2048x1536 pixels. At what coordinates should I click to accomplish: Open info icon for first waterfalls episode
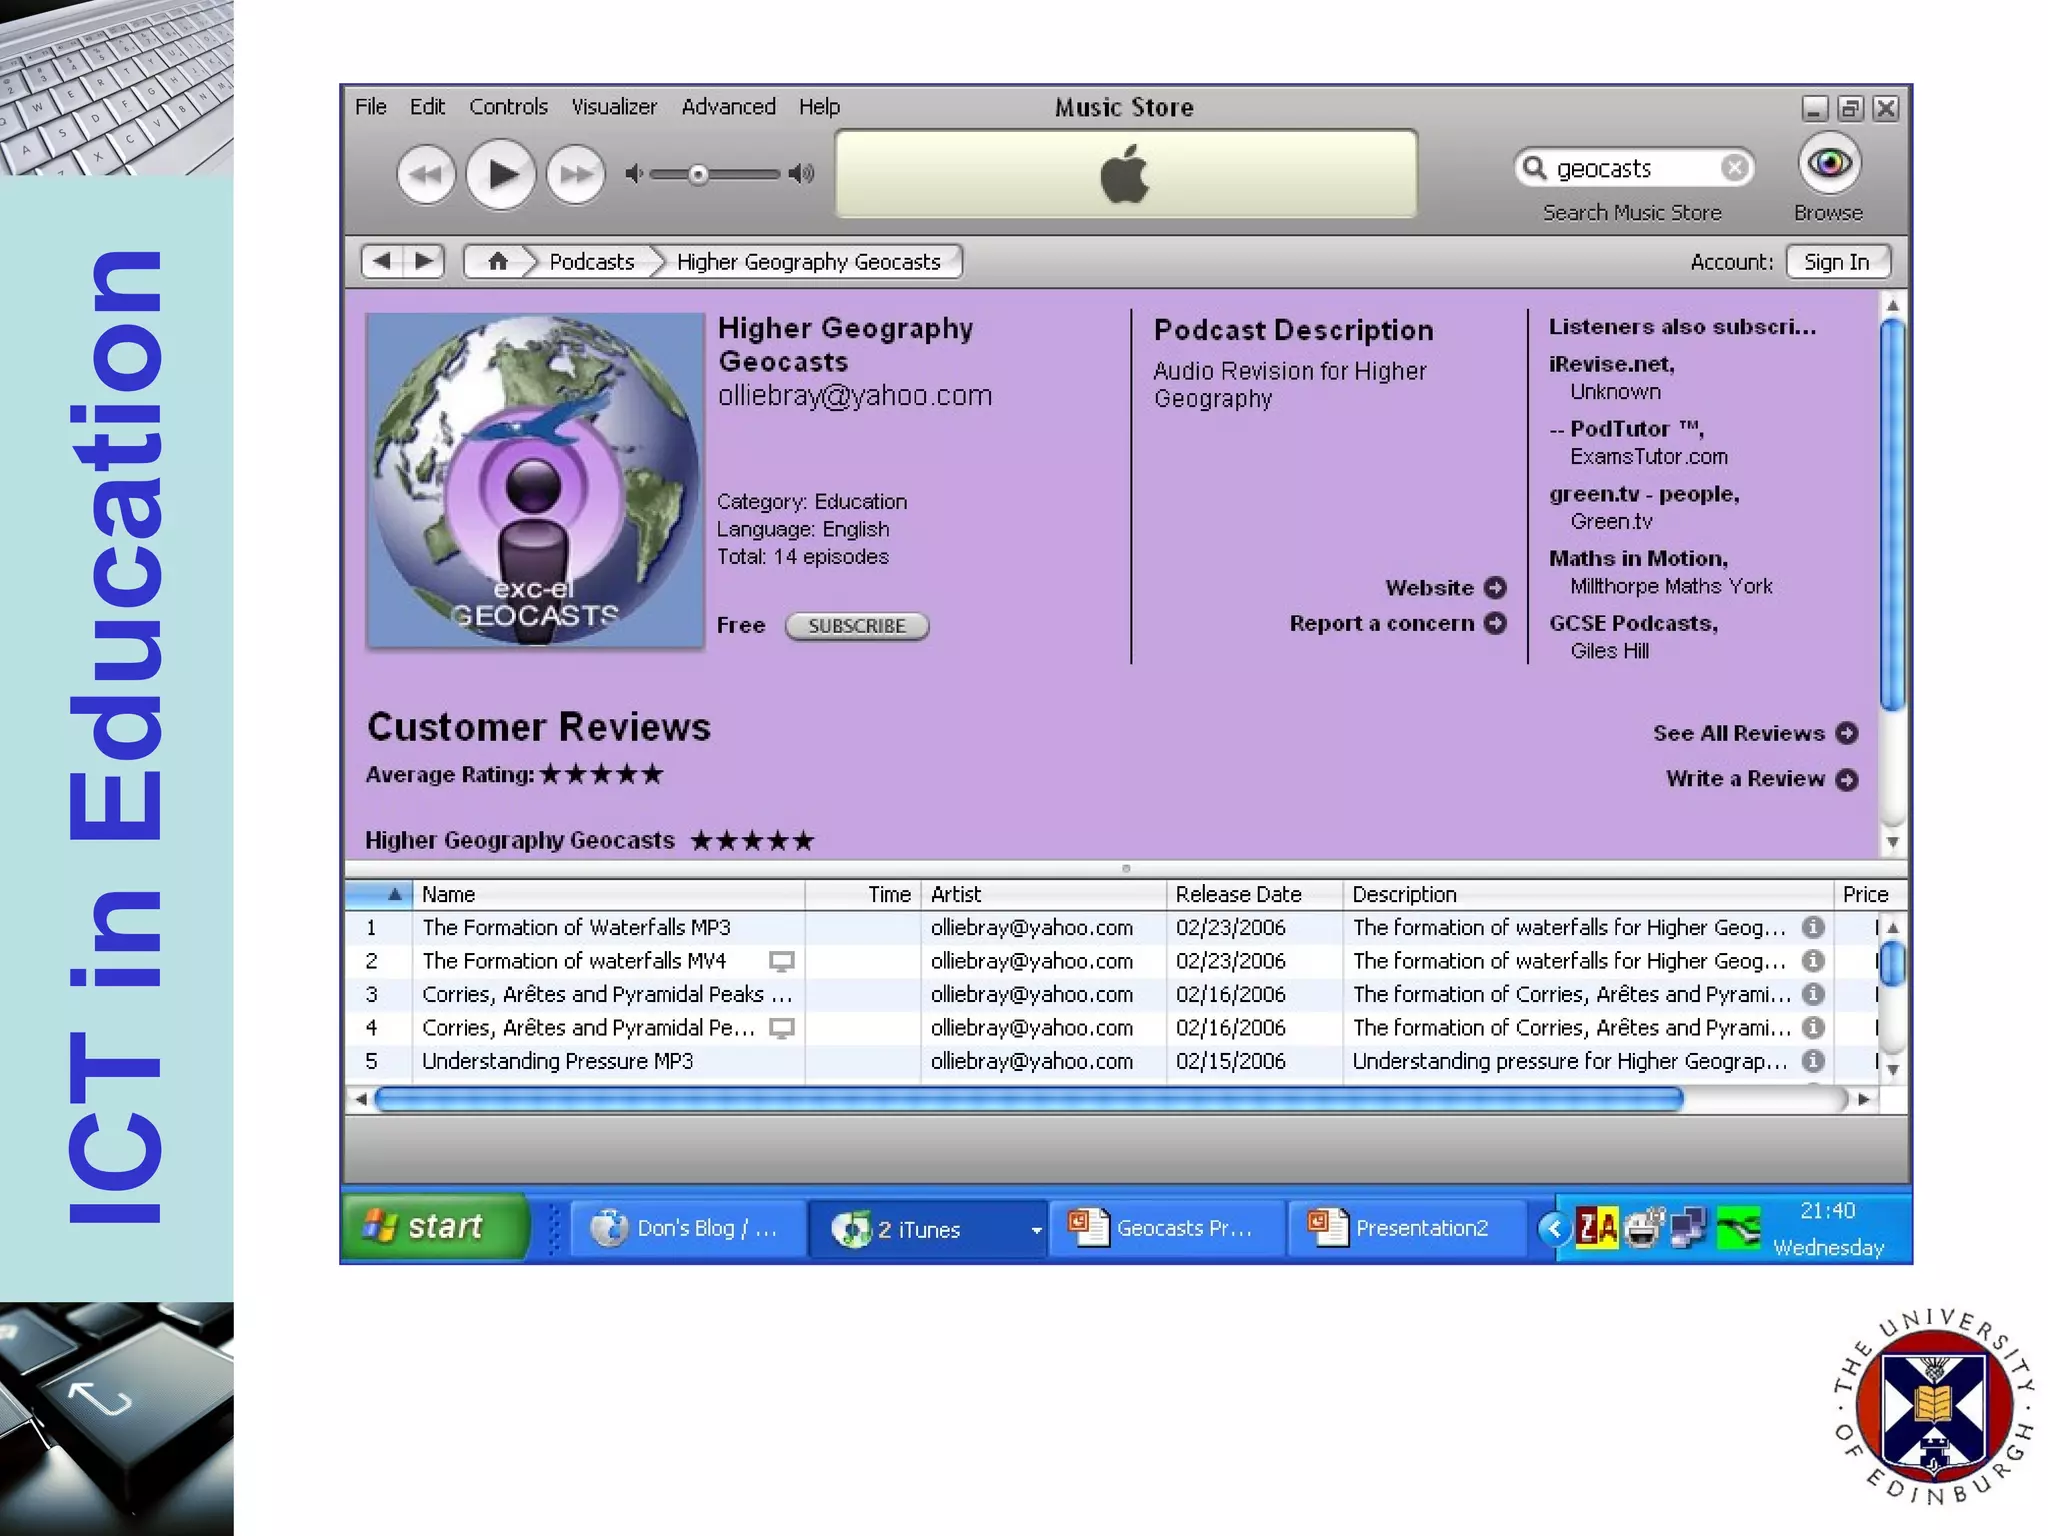[x=1812, y=928]
